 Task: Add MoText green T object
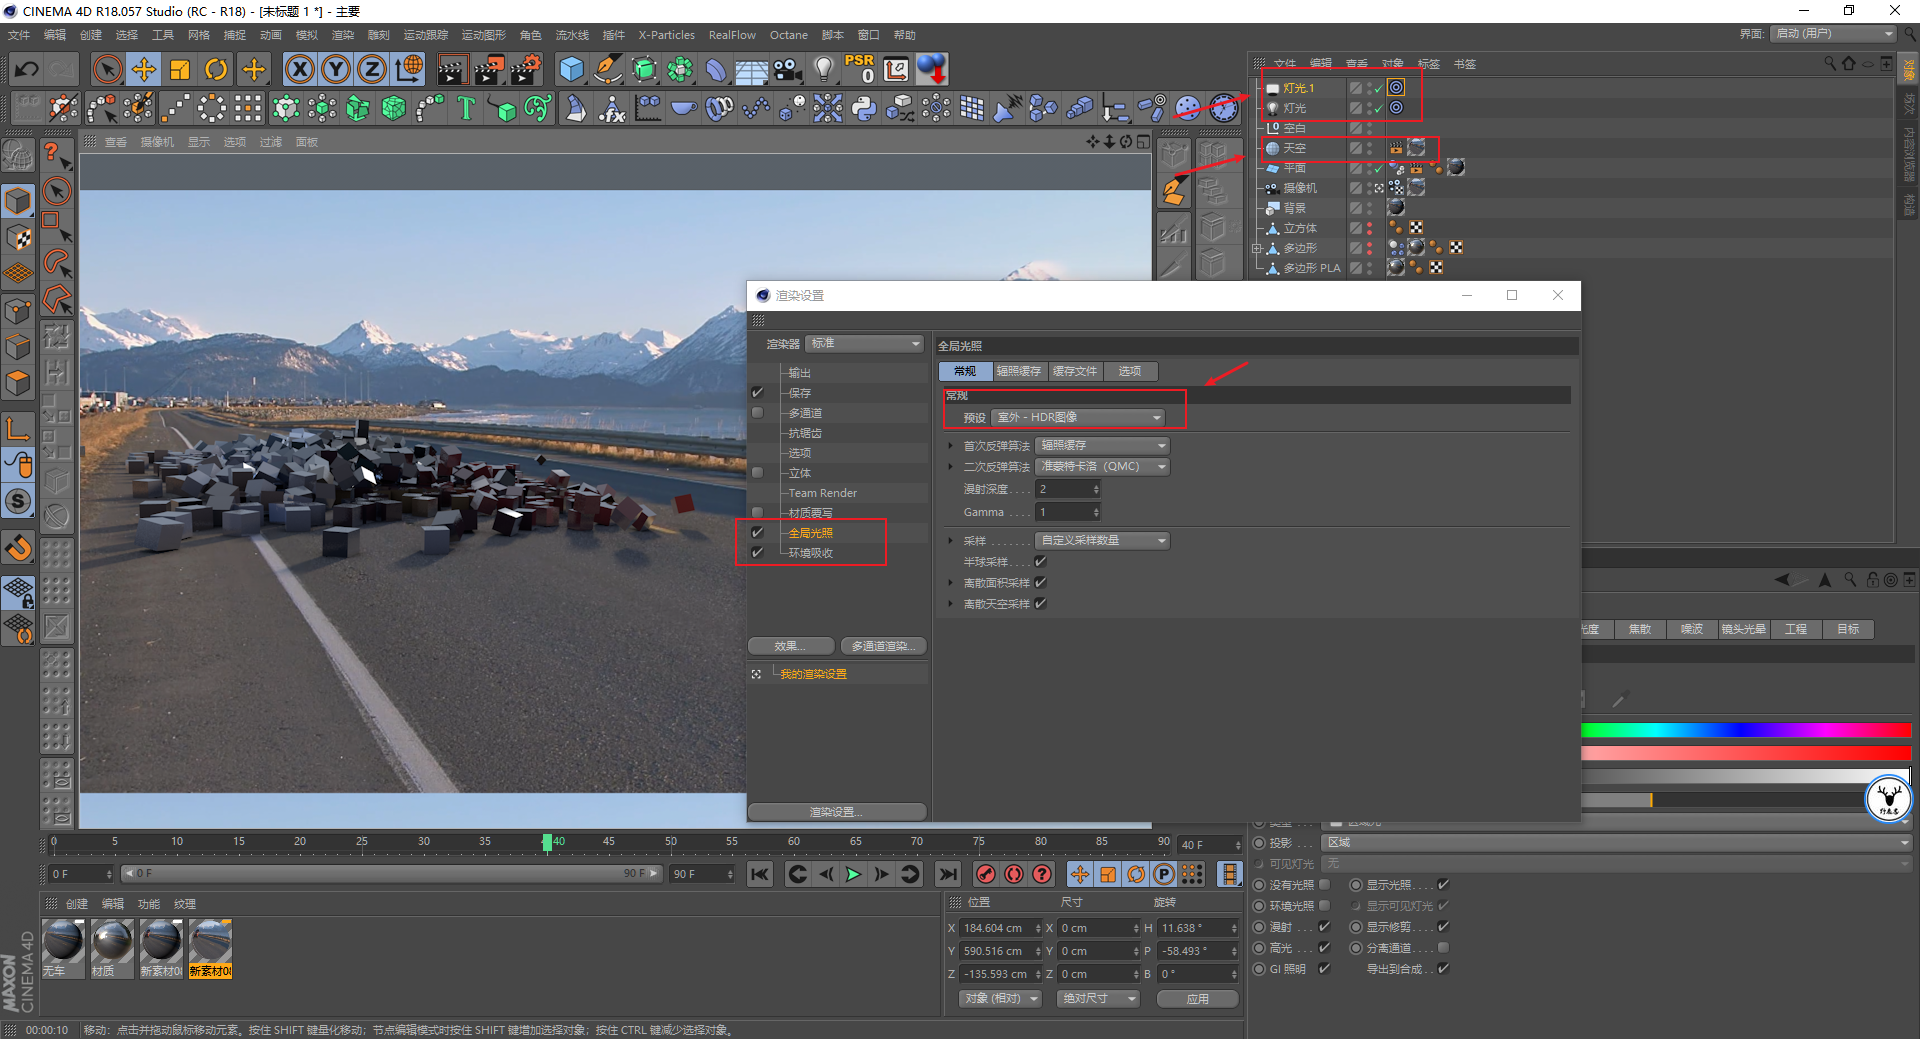(x=466, y=107)
